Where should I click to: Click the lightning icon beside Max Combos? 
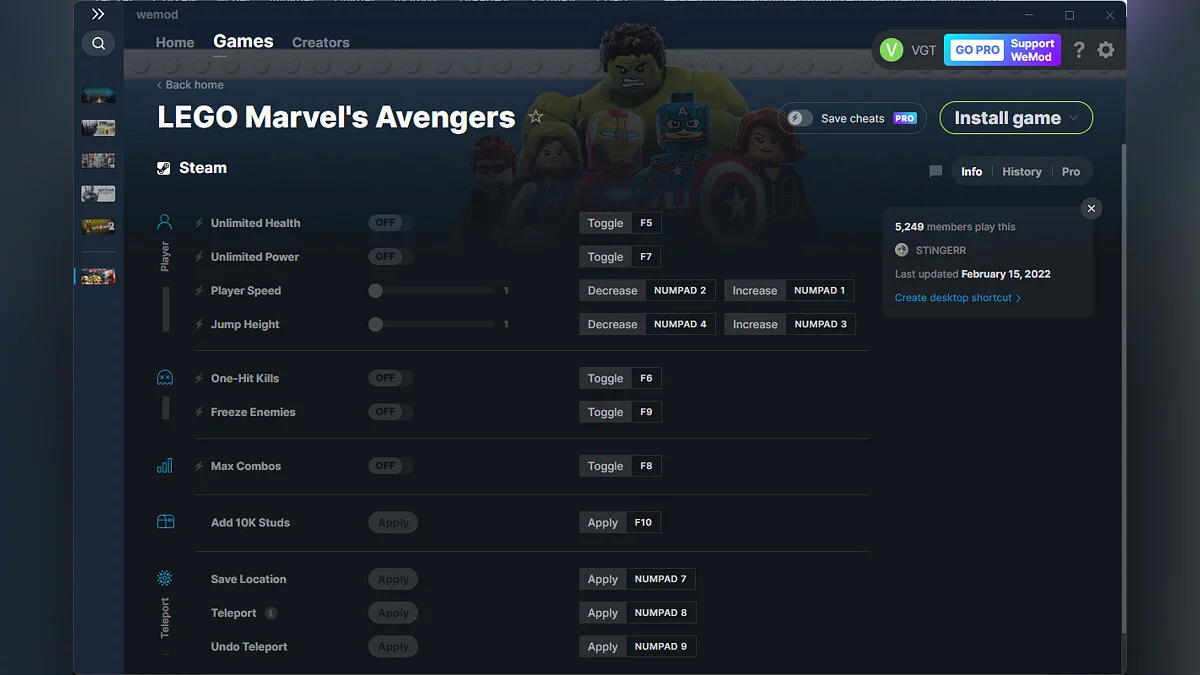pos(199,466)
